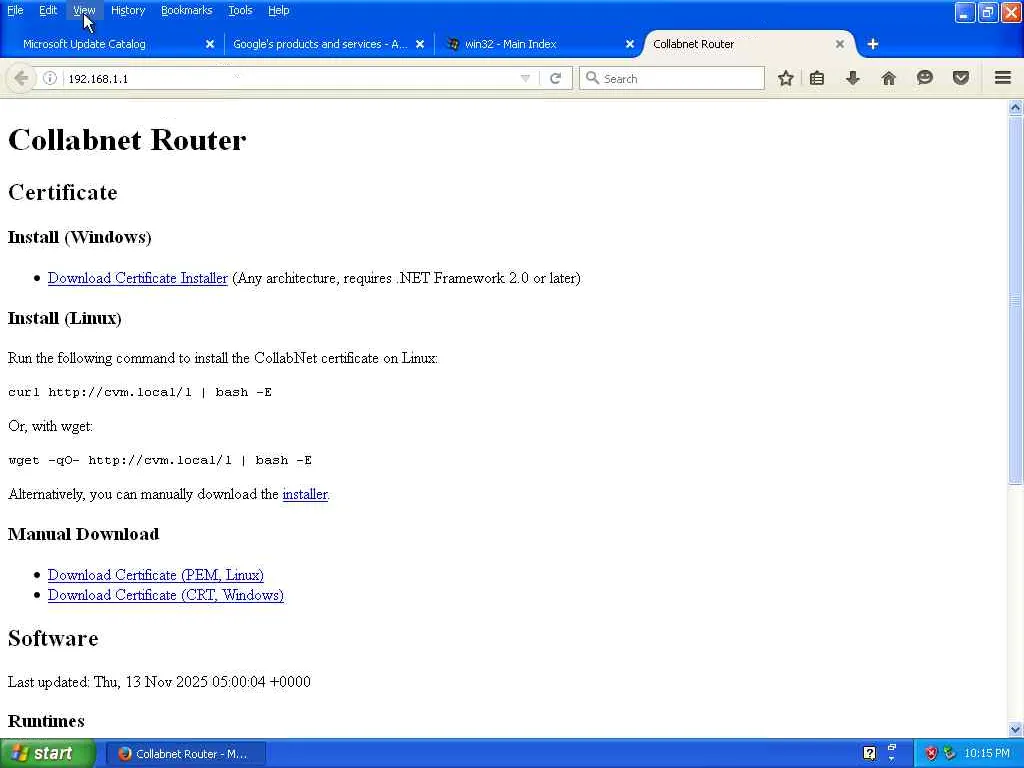Screen dimensions: 1024x768
Task: Click Collabnet Router taskbar button
Action: click(185, 754)
